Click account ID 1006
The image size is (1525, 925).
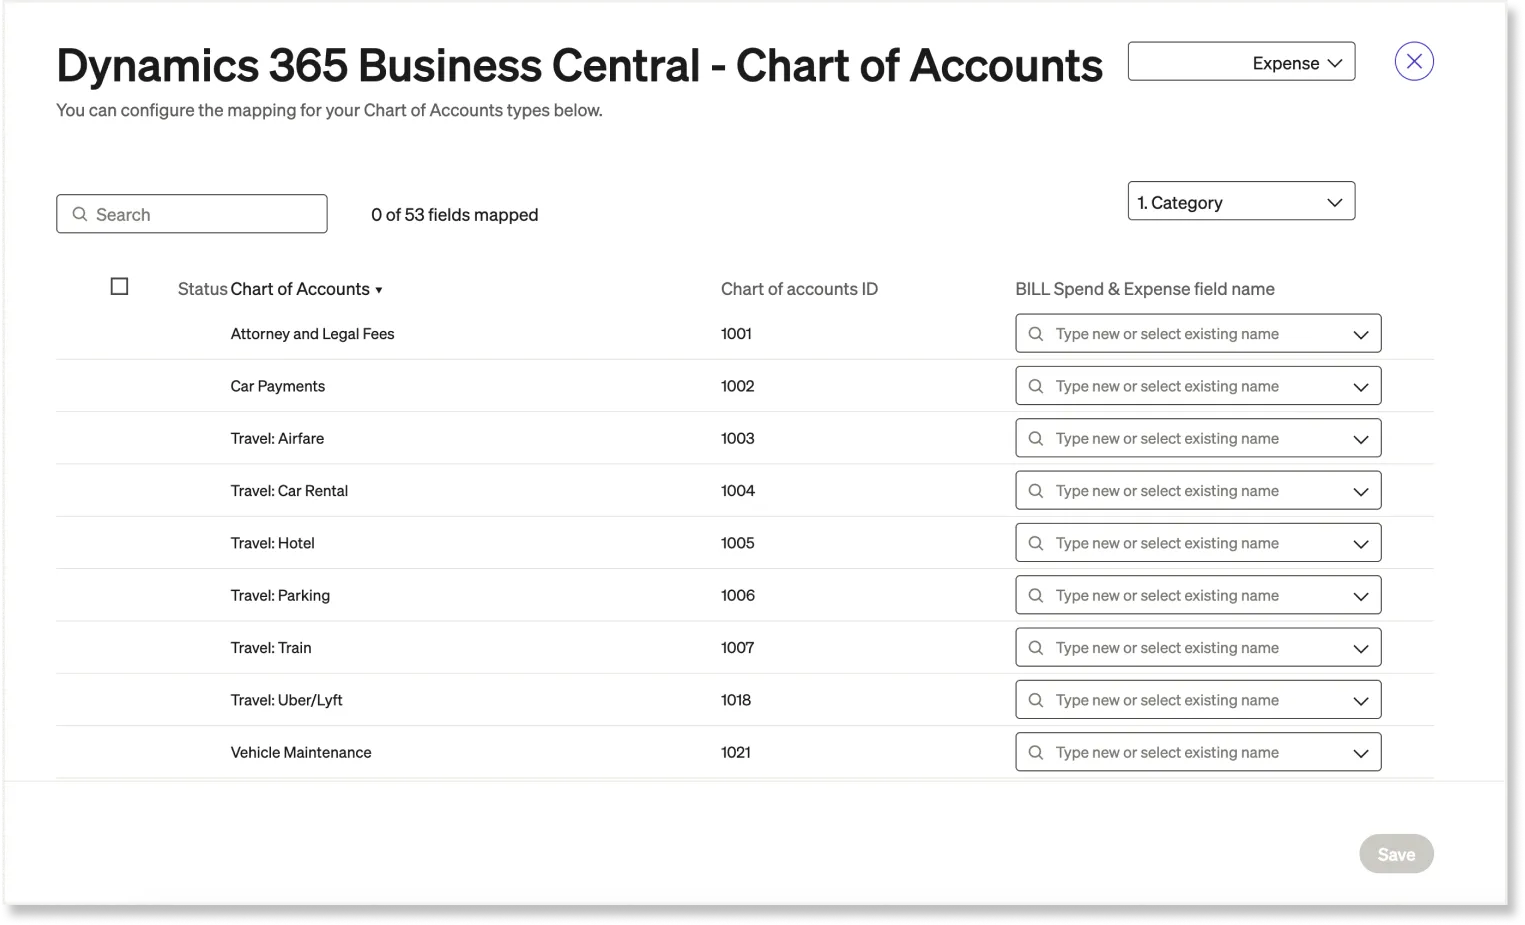point(738,595)
